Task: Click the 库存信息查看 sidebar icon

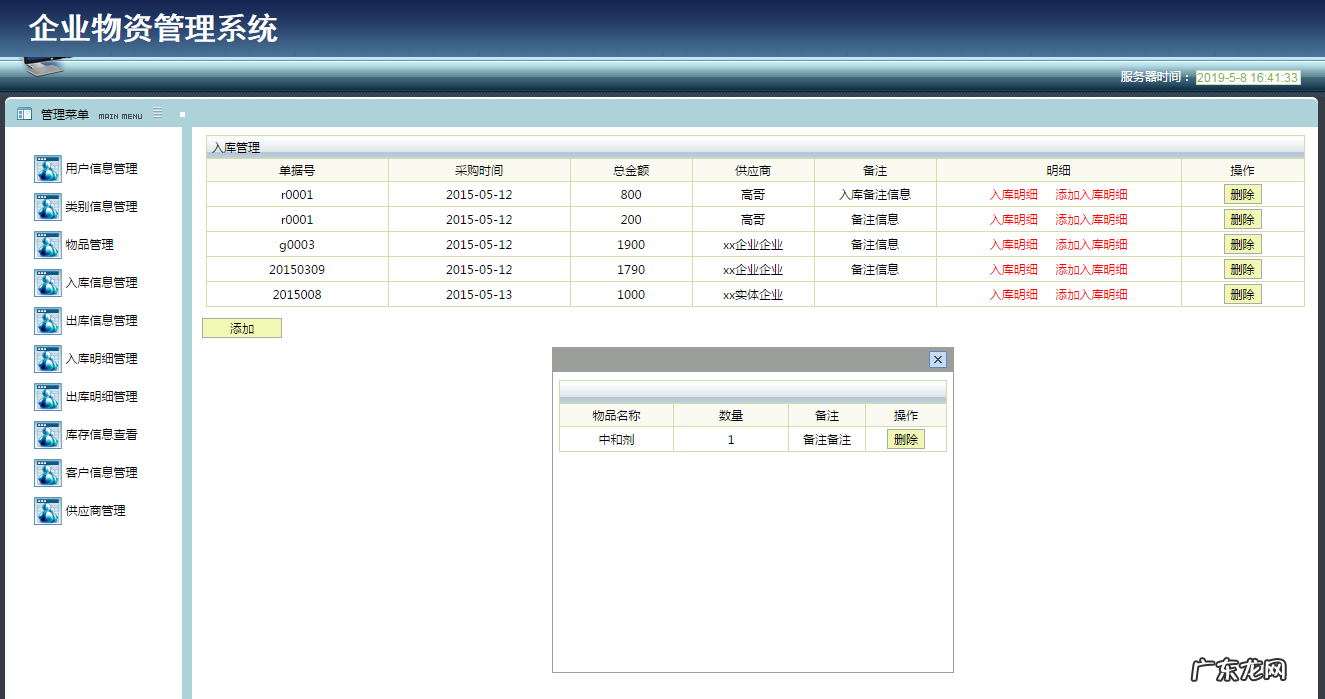Action: point(47,435)
